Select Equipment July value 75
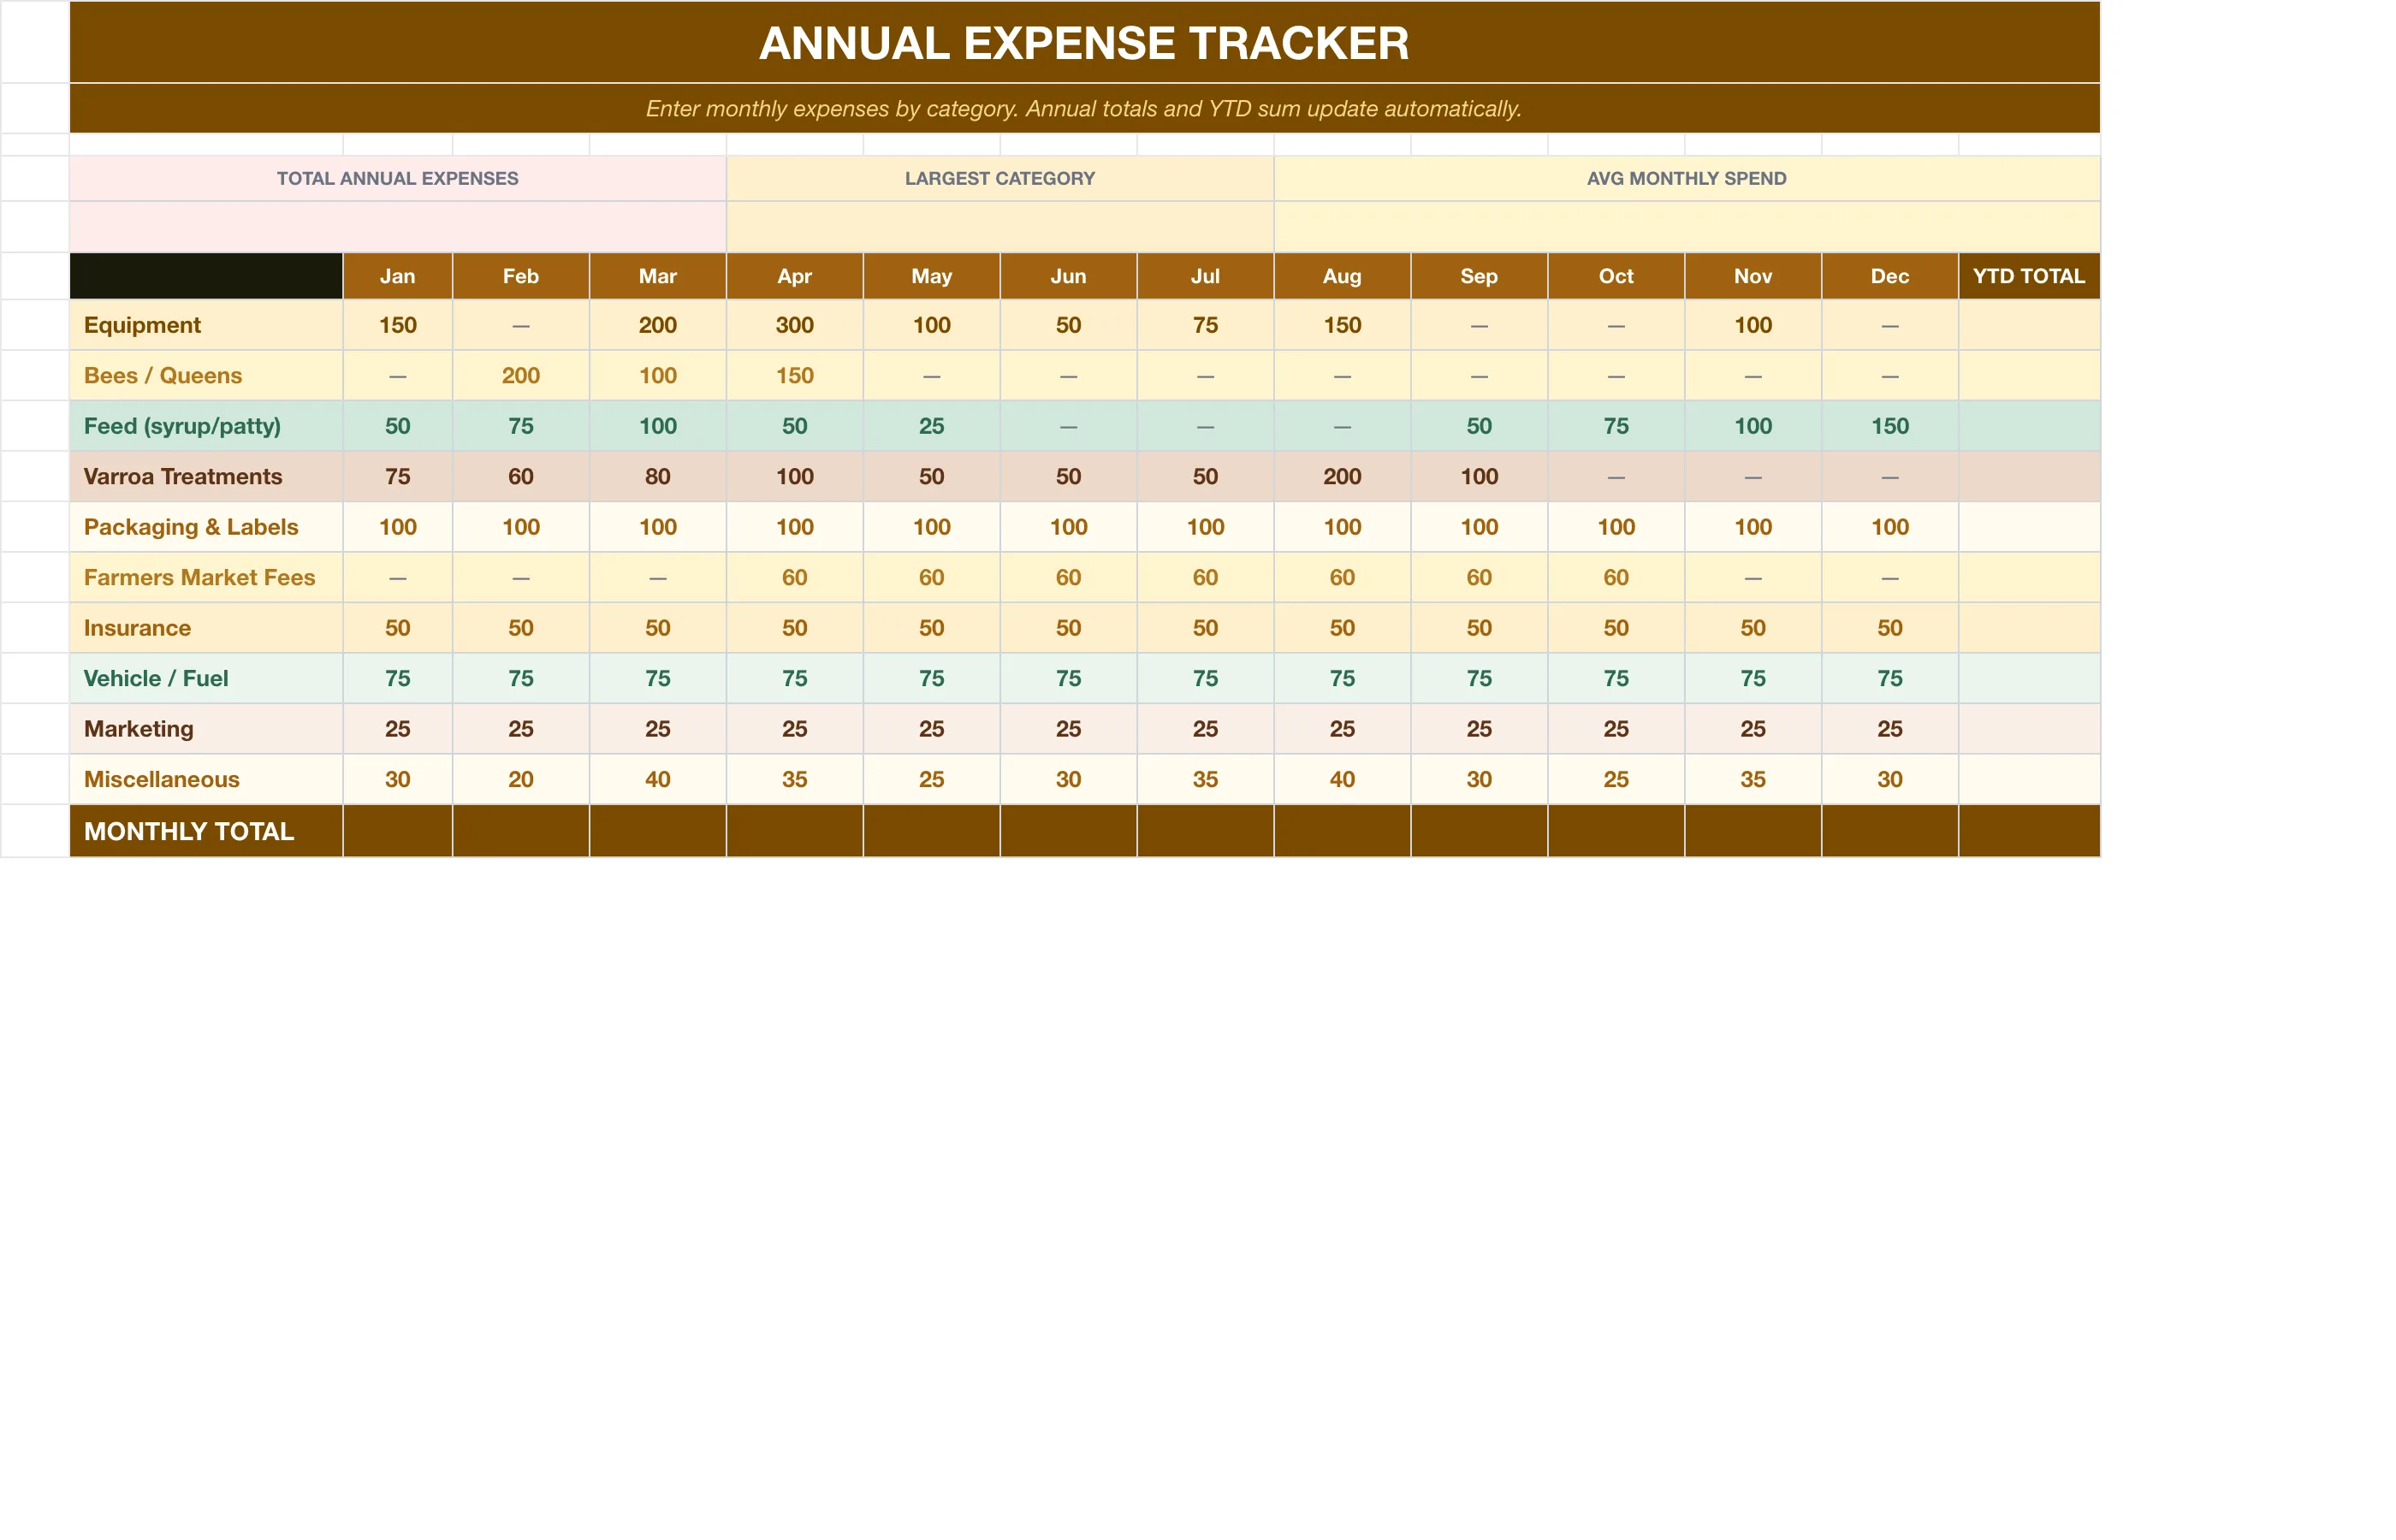The image size is (2396, 1540). coord(1205,325)
